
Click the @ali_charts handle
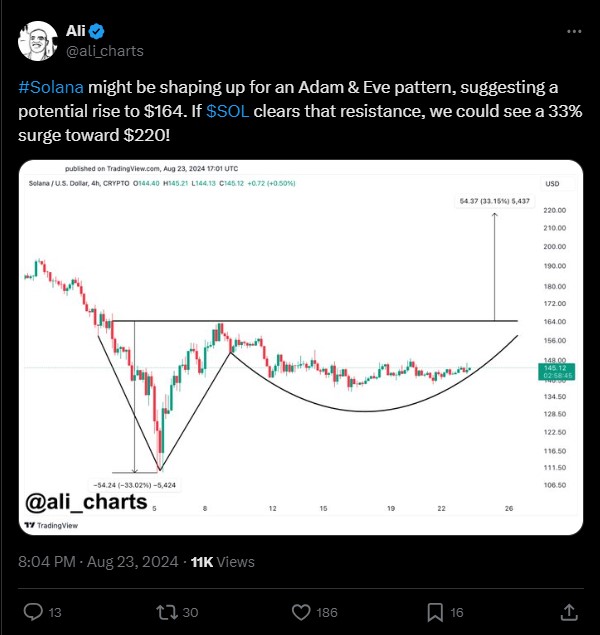[105, 51]
